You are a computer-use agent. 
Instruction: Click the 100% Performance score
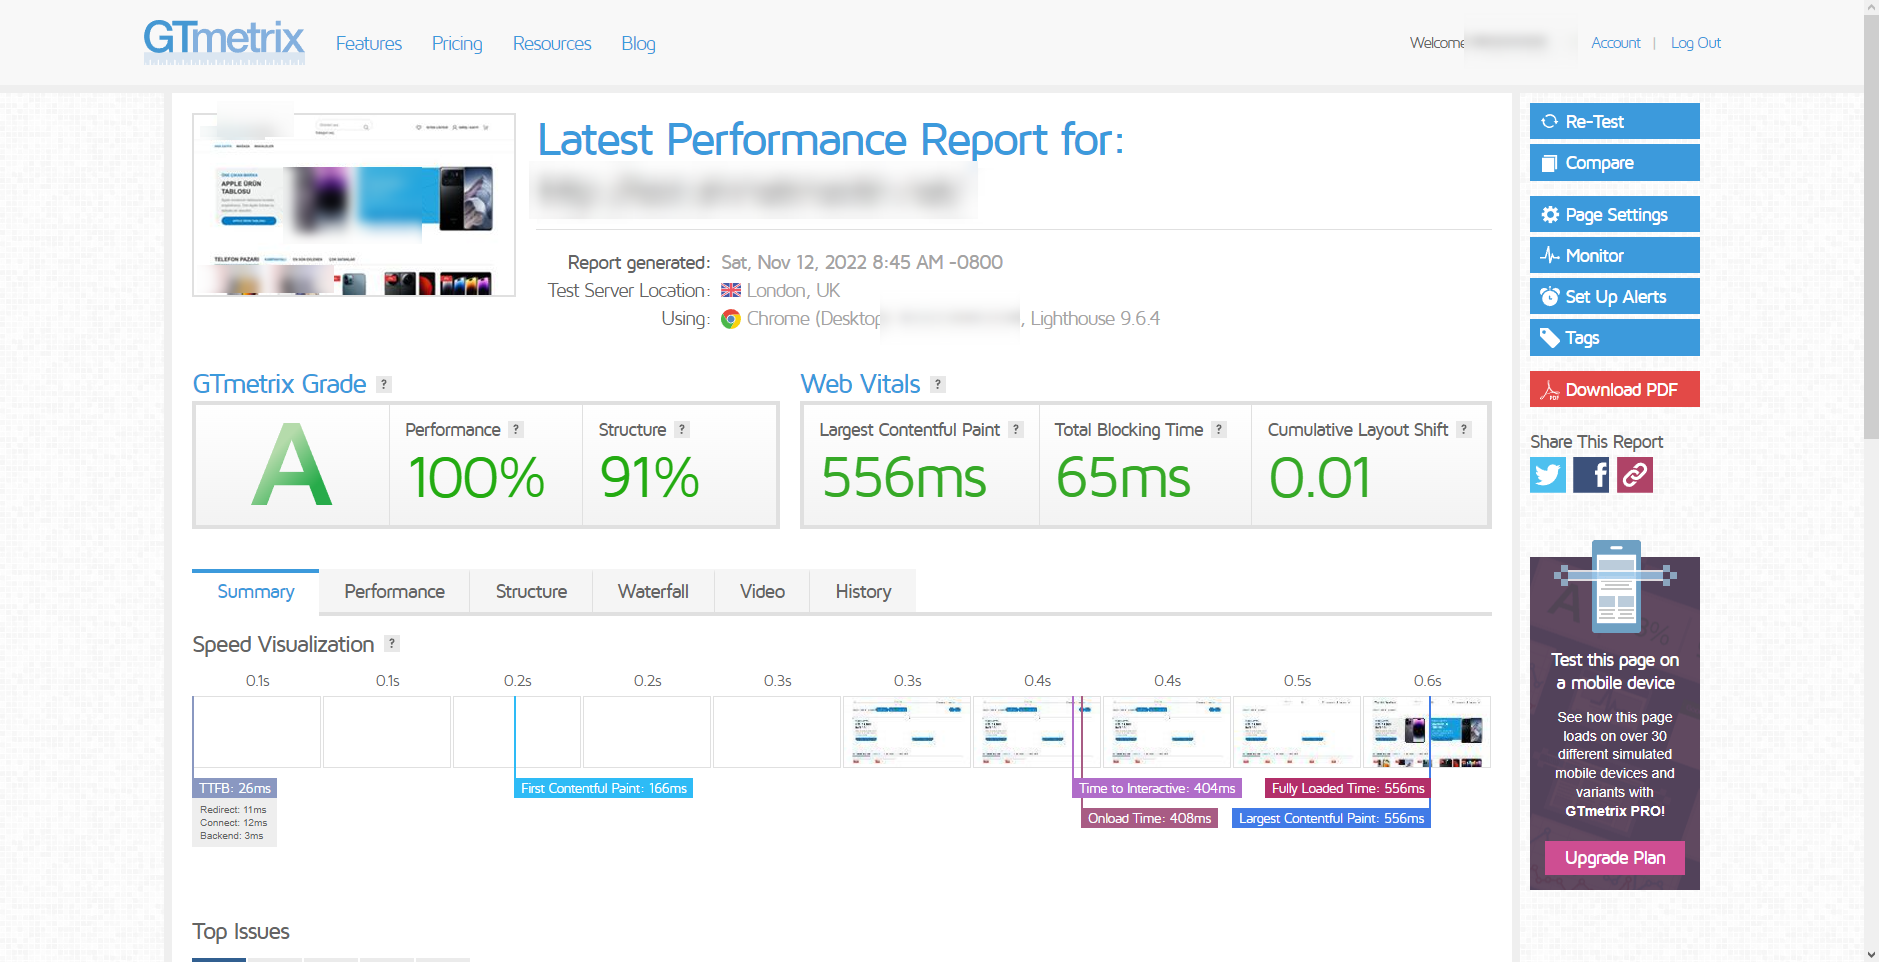coord(476,477)
